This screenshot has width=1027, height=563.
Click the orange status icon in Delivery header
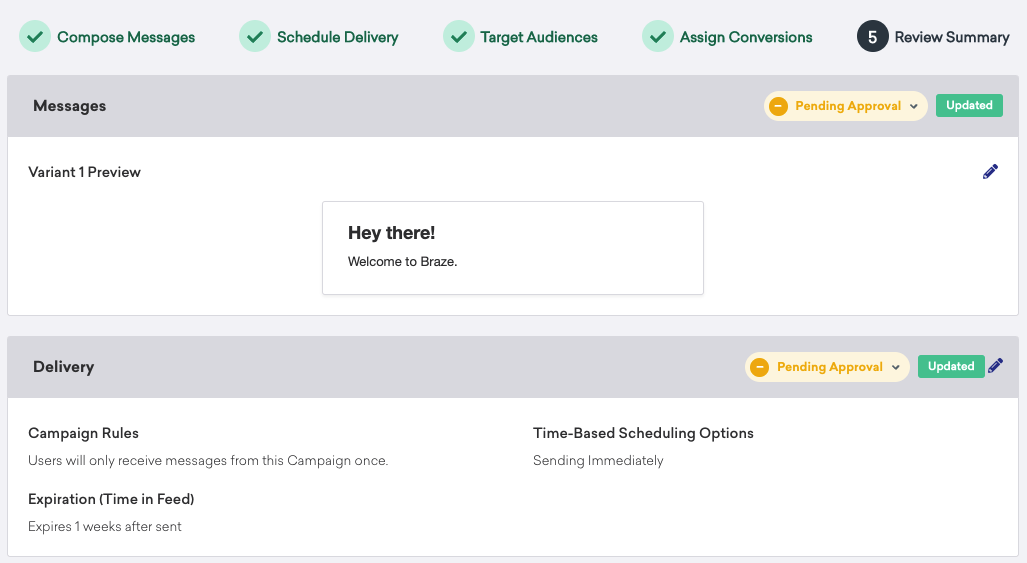pos(759,367)
